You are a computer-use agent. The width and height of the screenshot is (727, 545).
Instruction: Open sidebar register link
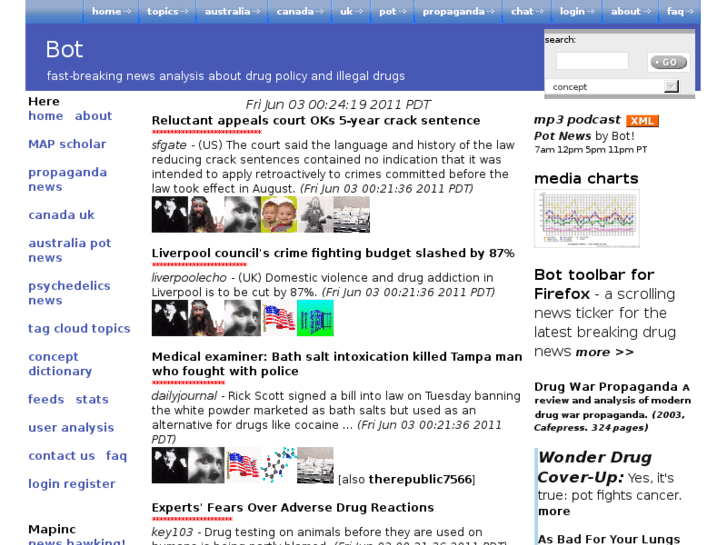click(x=90, y=484)
